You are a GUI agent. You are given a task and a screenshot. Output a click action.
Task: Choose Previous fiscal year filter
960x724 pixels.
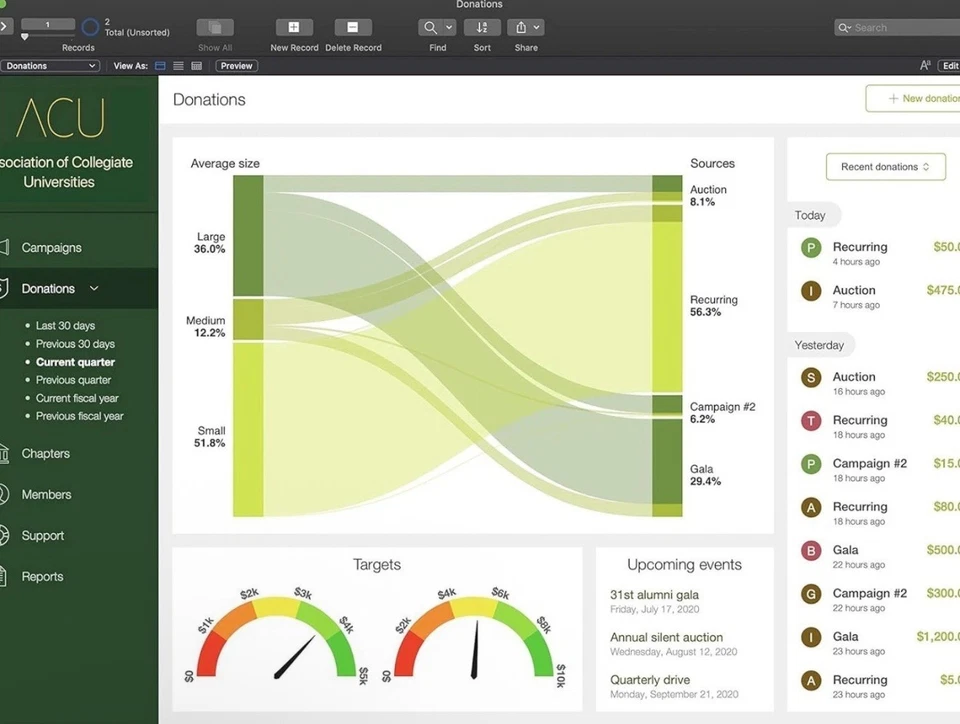pyautogui.click(x=80, y=416)
